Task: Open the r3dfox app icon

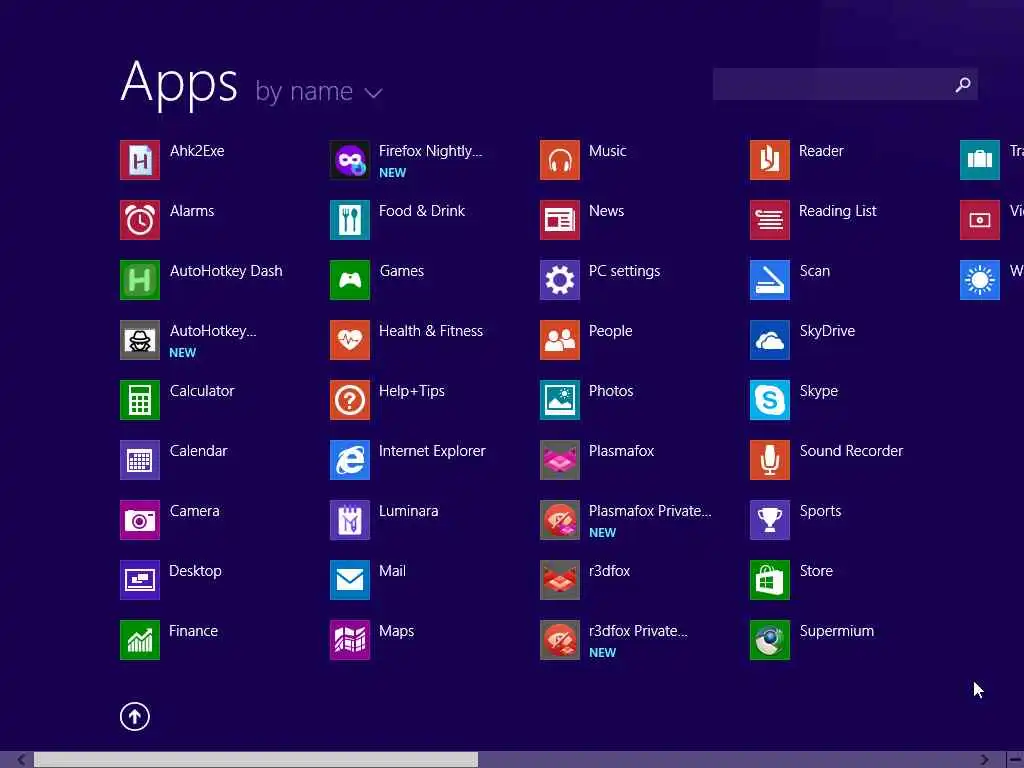Action: pos(560,580)
